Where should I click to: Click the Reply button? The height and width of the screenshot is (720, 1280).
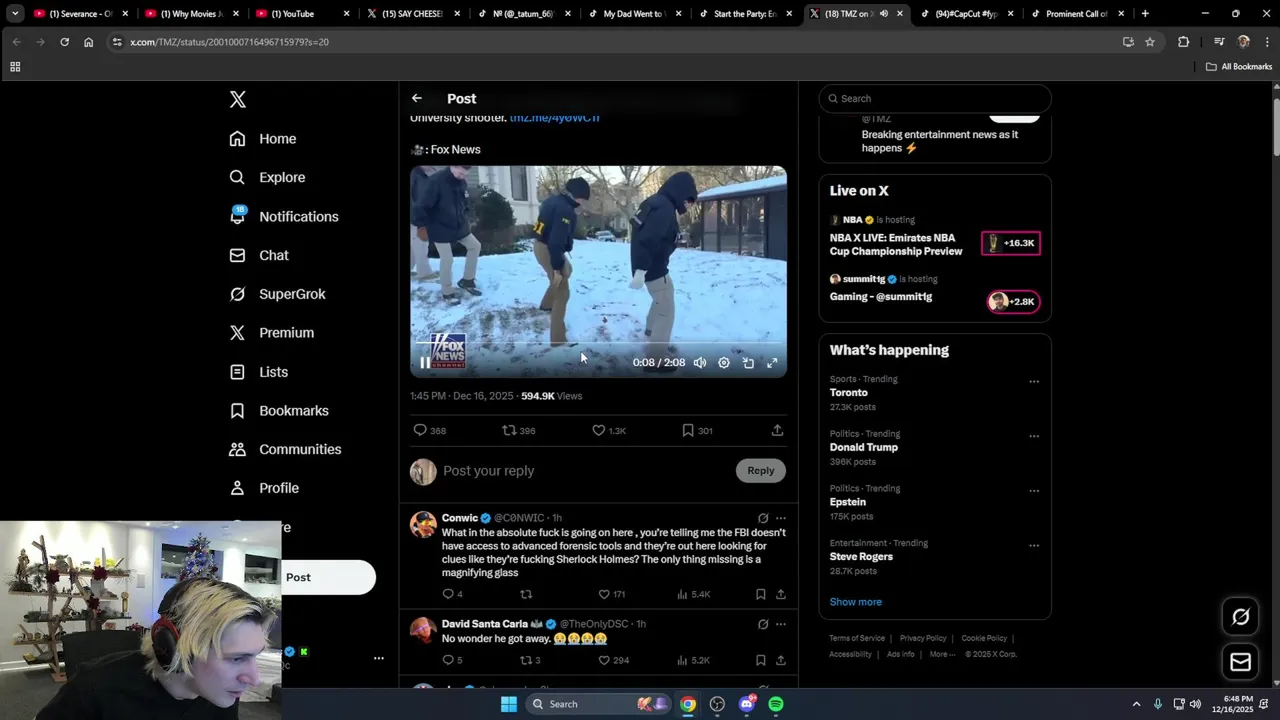click(x=761, y=471)
